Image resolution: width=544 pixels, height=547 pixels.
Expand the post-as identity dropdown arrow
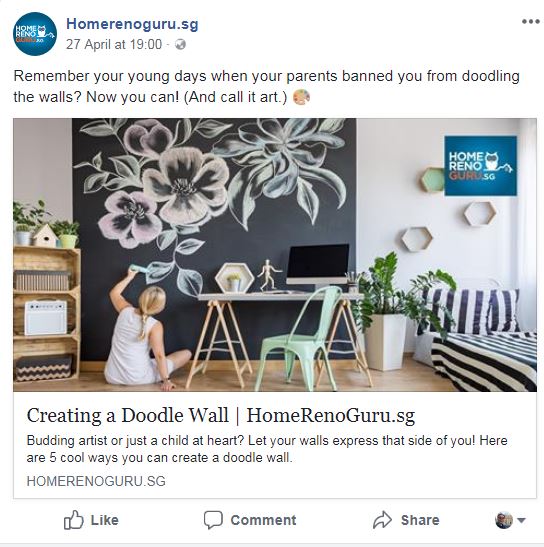pos(521,520)
